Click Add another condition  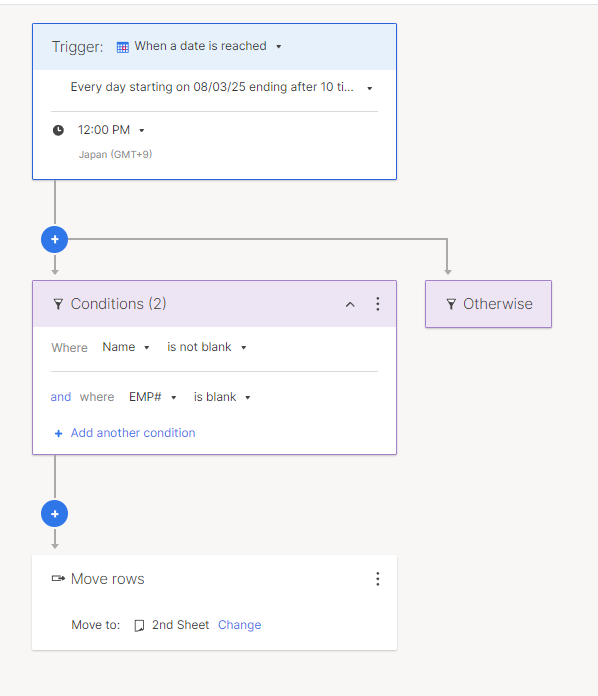coord(125,433)
